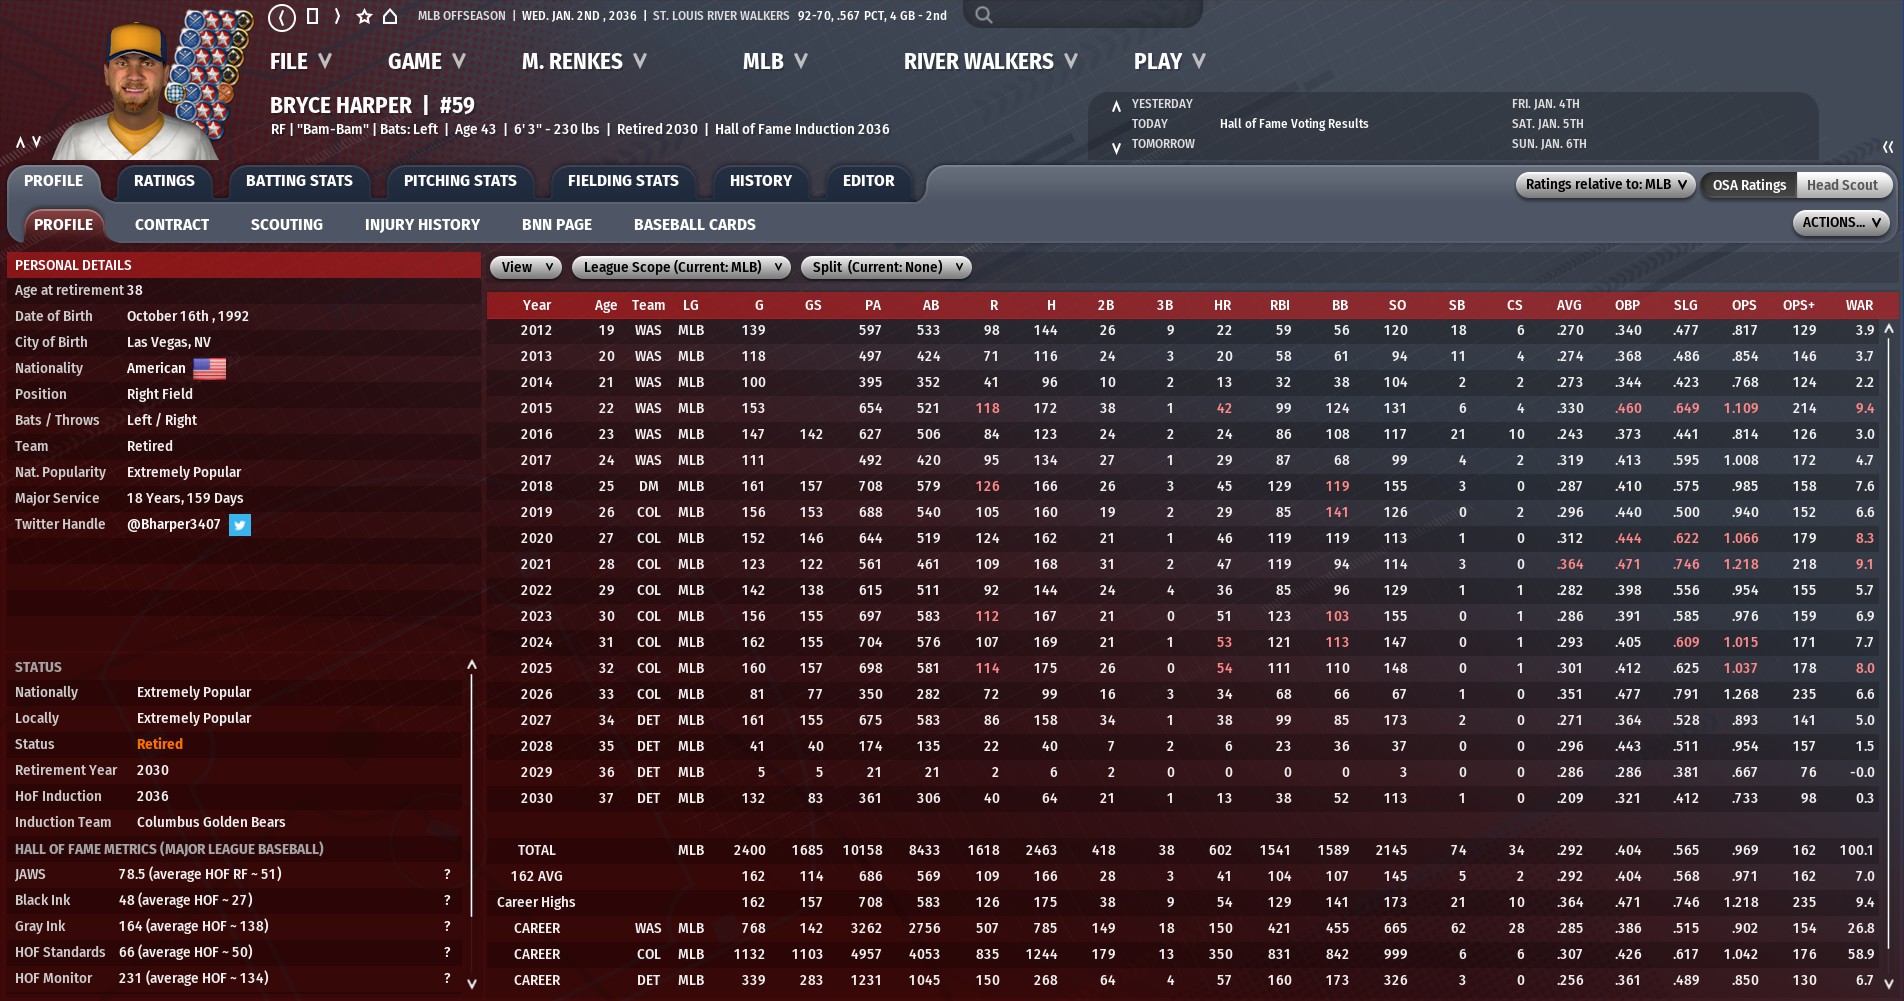
Task: Switch to the BATTING STATS tab
Action: pyautogui.click(x=299, y=181)
